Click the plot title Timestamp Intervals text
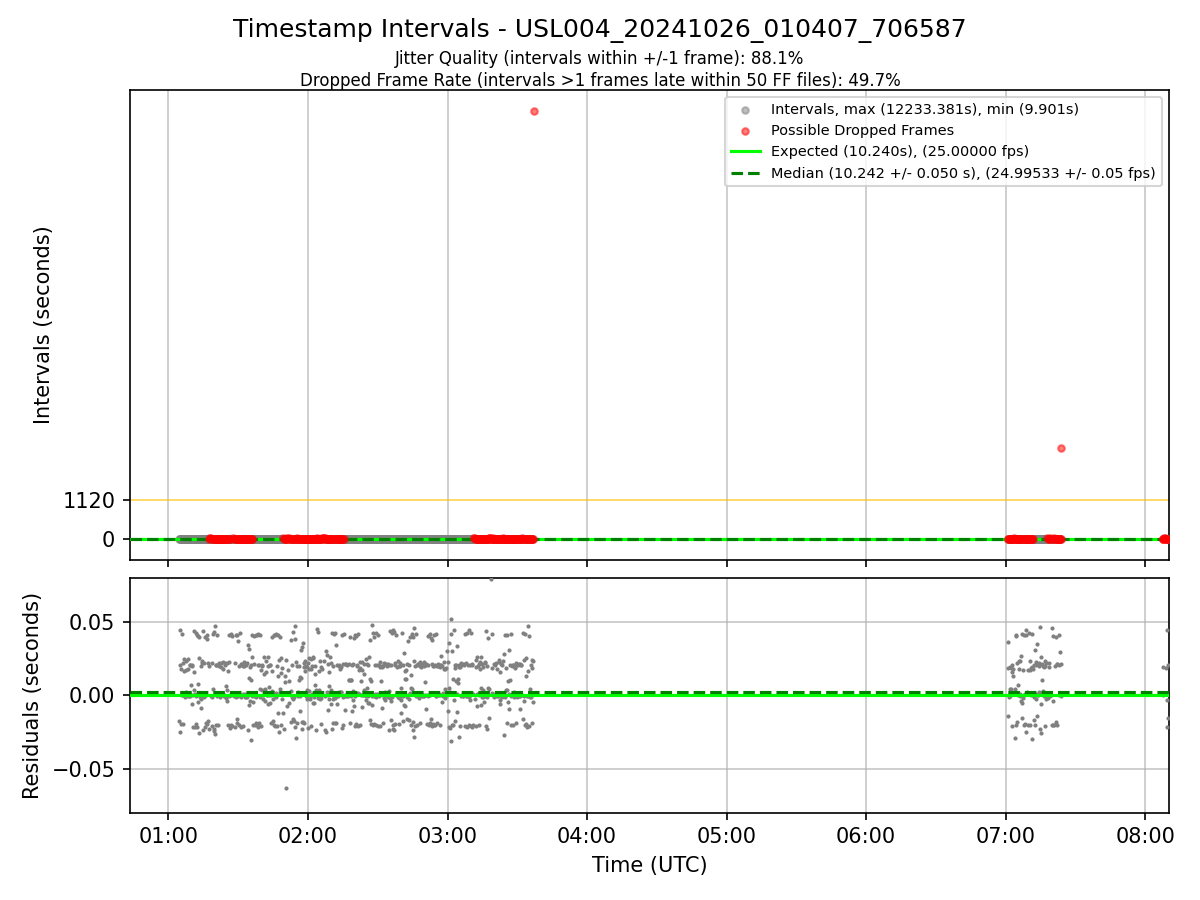This screenshot has height=900, width=1200. pyautogui.click(x=599, y=29)
